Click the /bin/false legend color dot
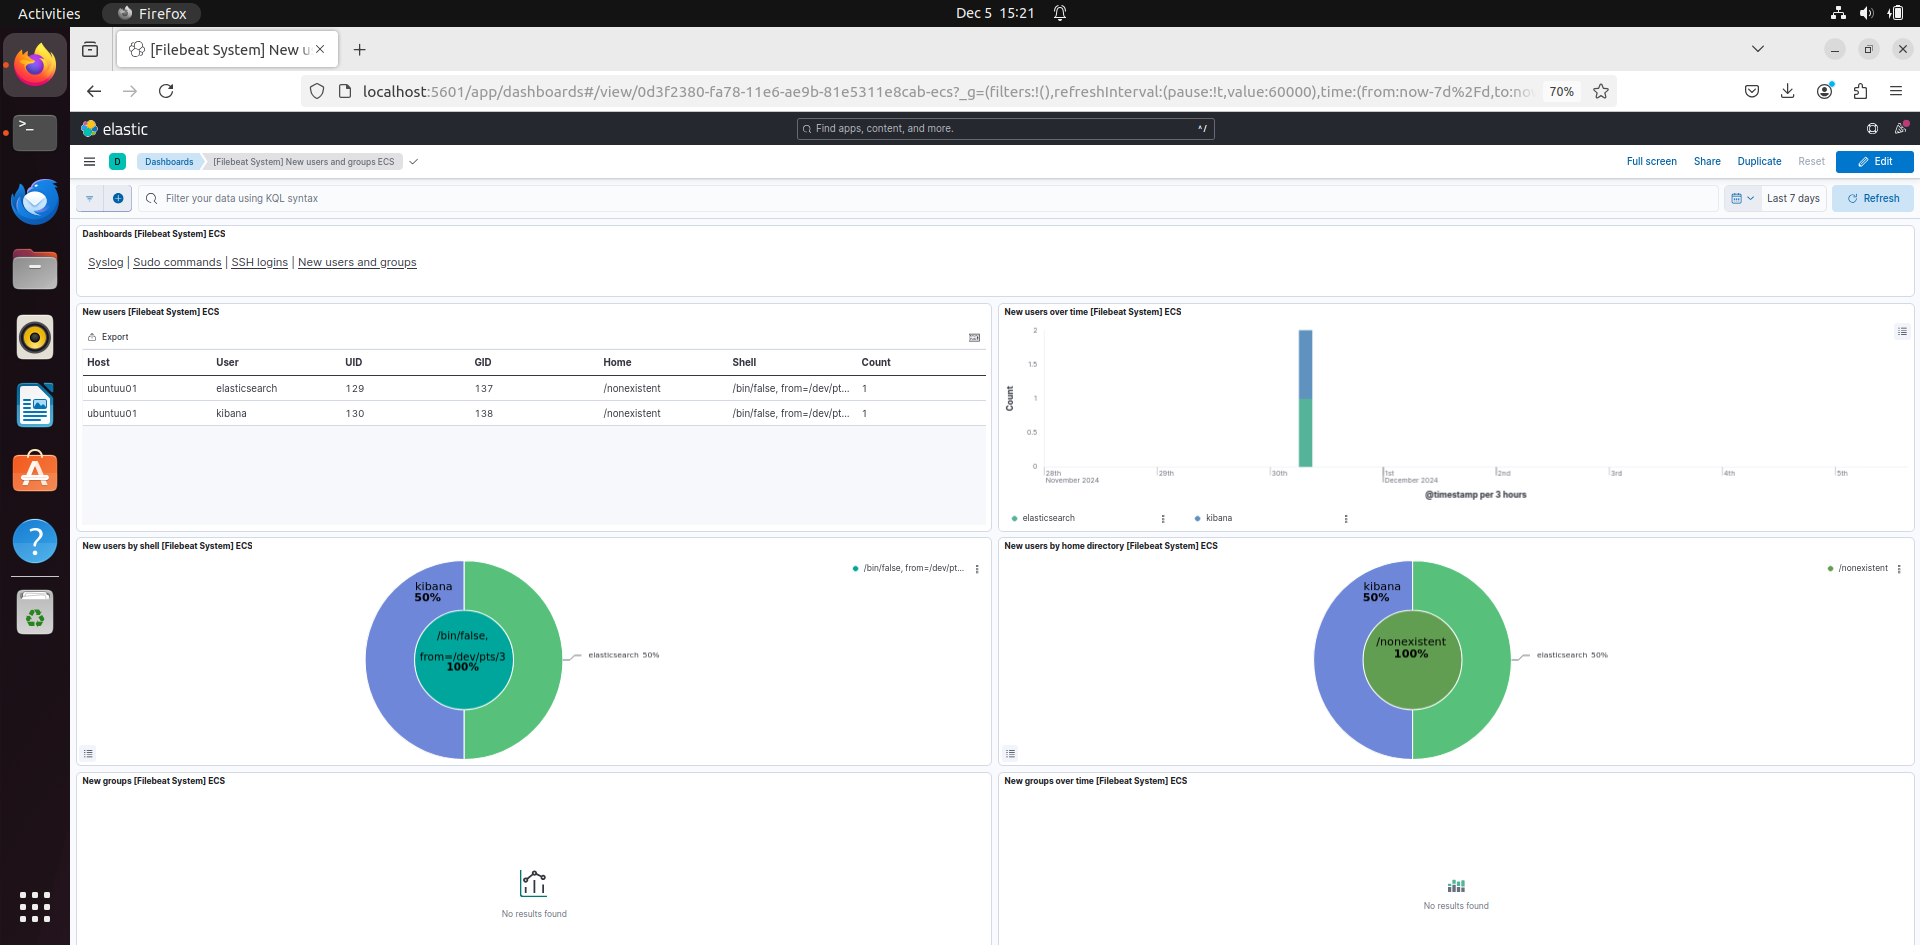 point(855,568)
